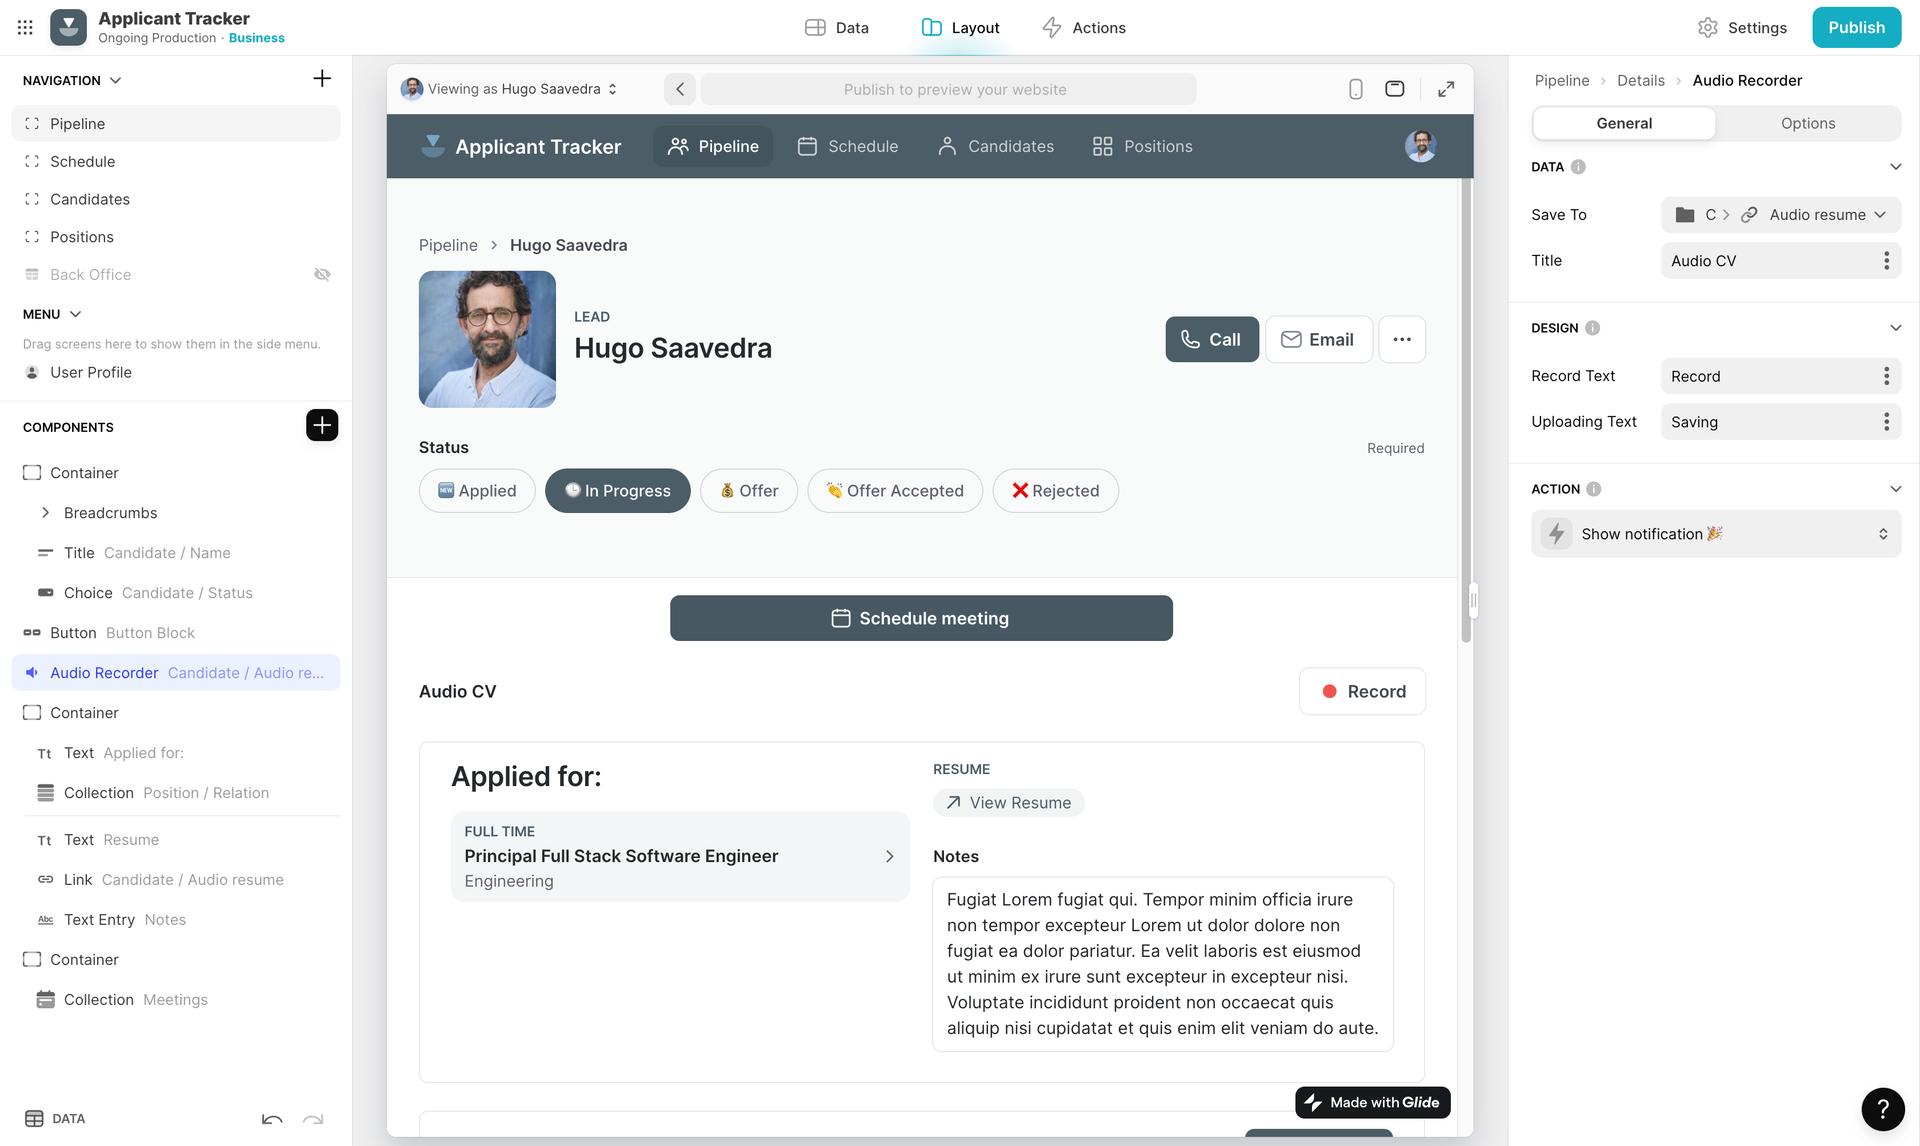Image resolution: width=1920 pixels, height=1146 pixels.
Task: Expand preview to fullscreen
Action: point(1446,89)
